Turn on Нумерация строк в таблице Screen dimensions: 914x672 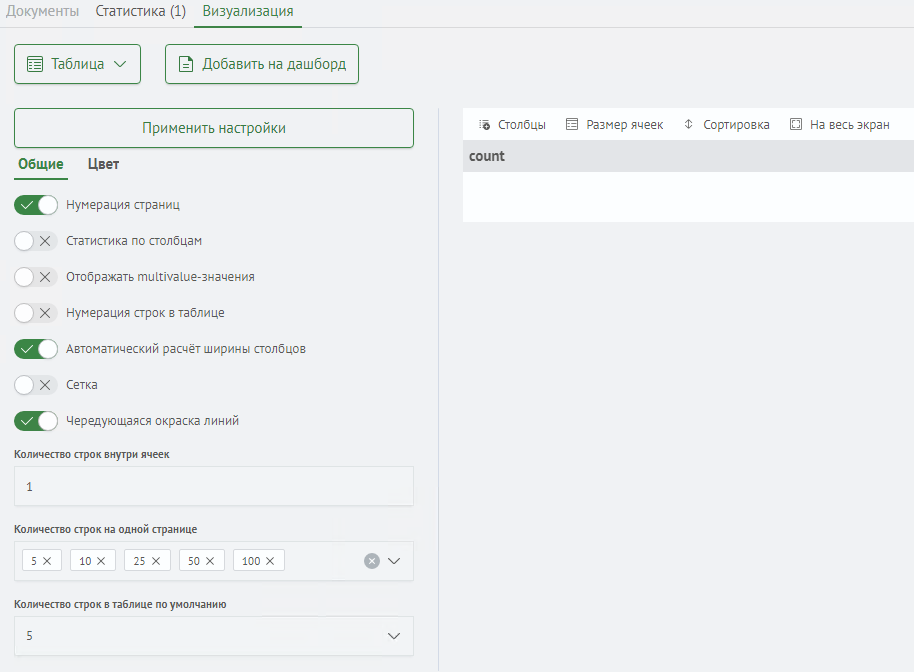point(36,313)
